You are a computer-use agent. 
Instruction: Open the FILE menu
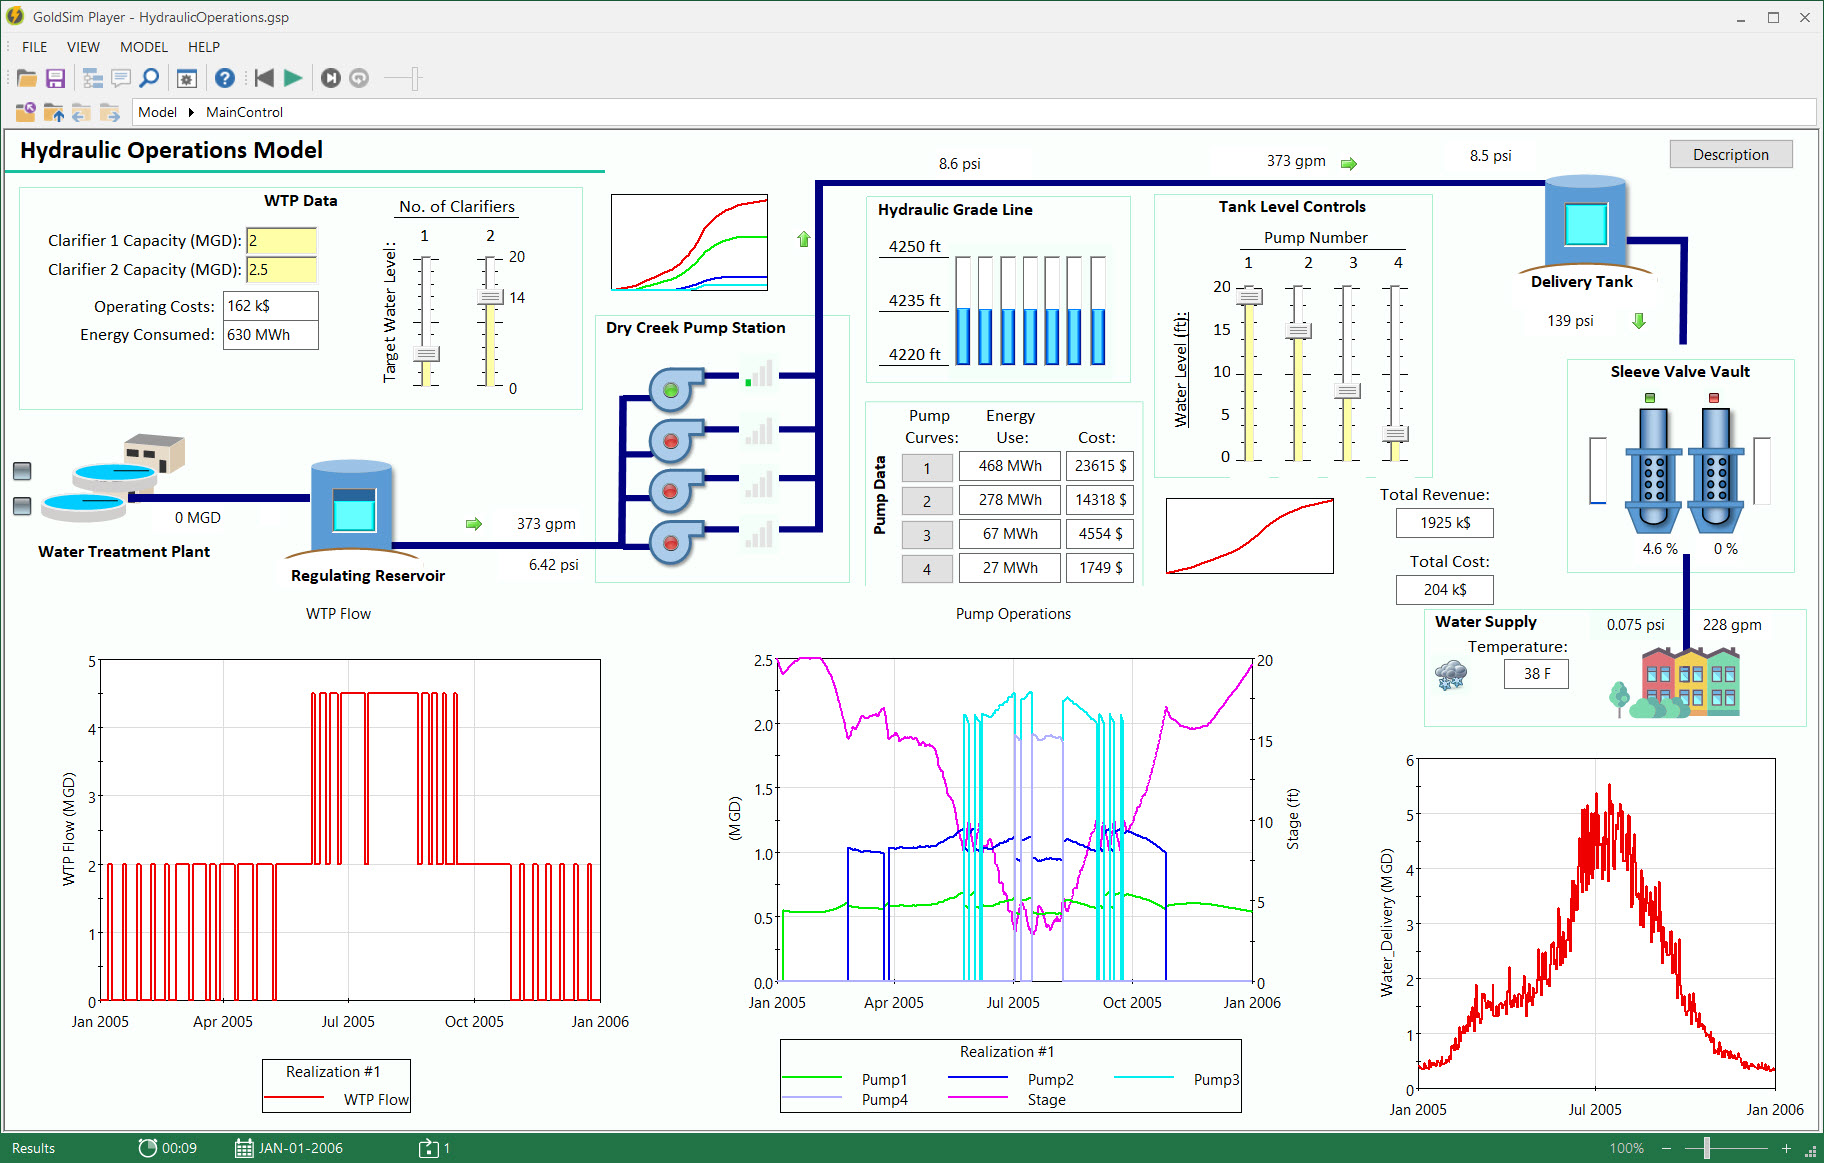[x=35, y=47]
